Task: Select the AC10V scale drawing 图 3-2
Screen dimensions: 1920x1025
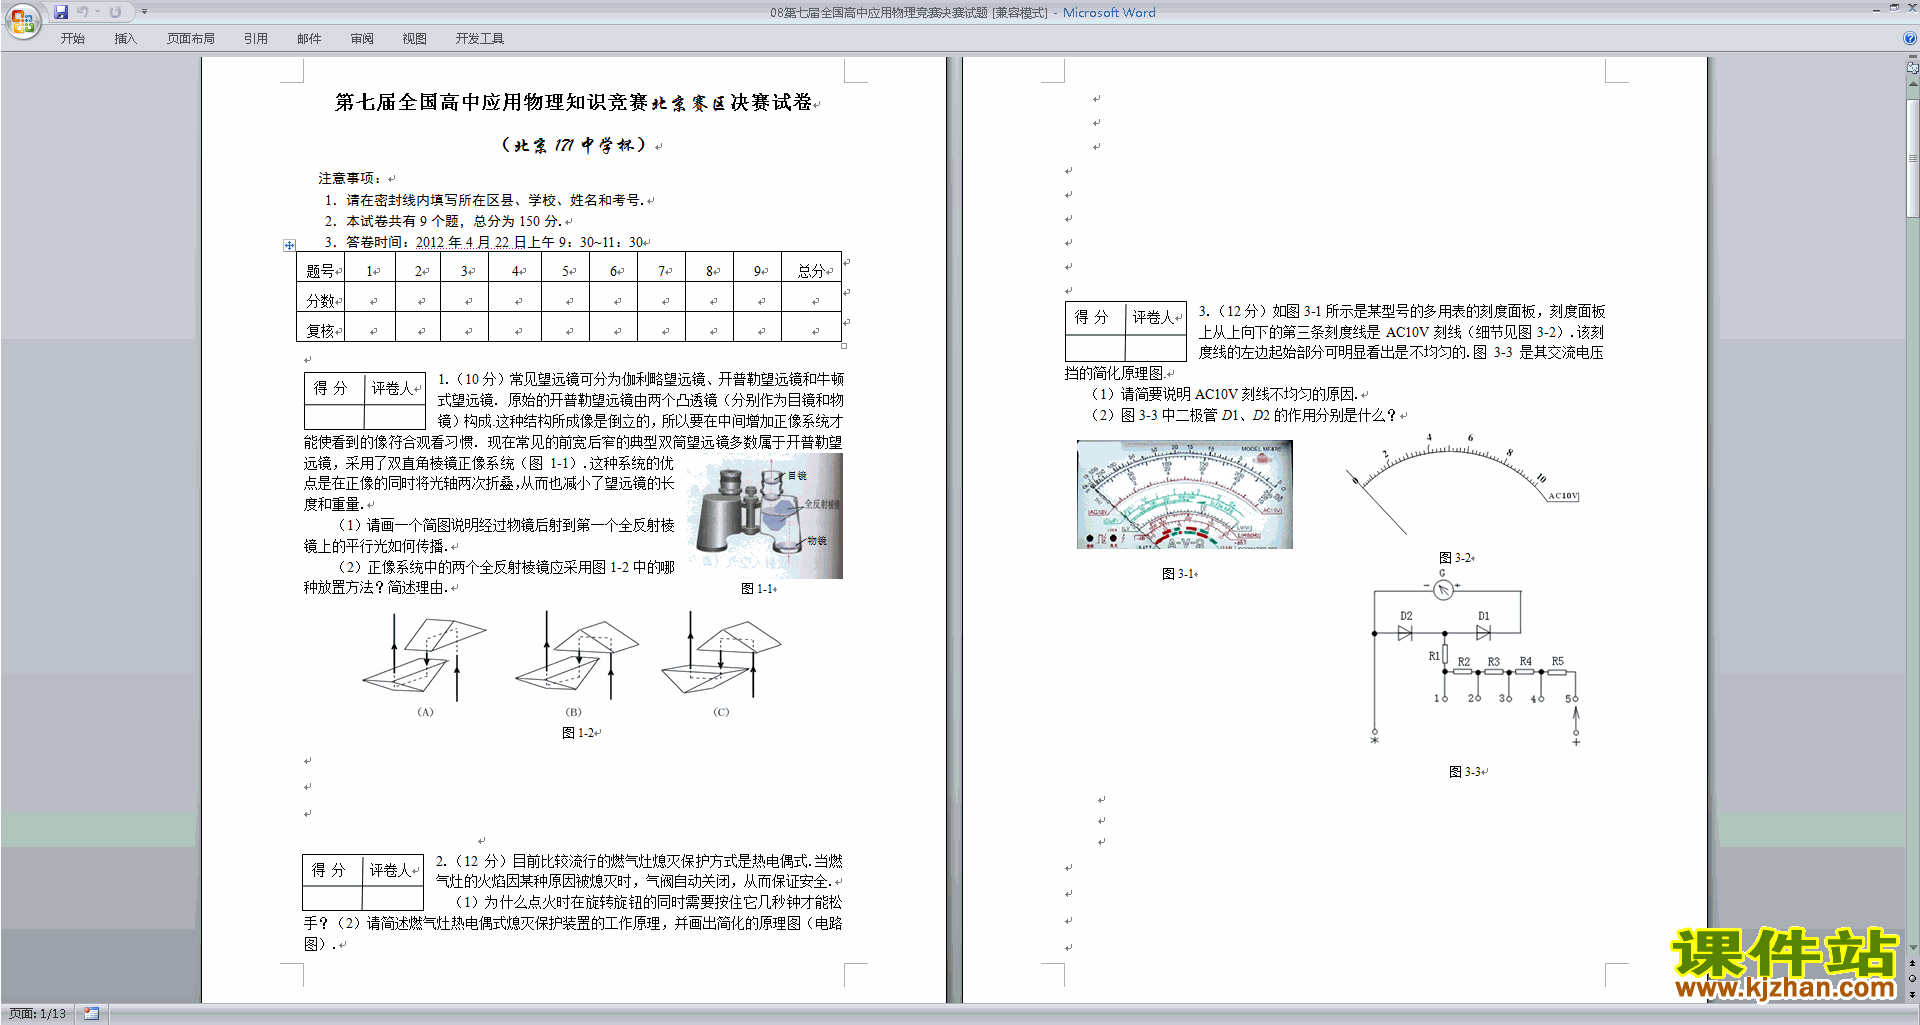Action: (x=1463, y=485)
